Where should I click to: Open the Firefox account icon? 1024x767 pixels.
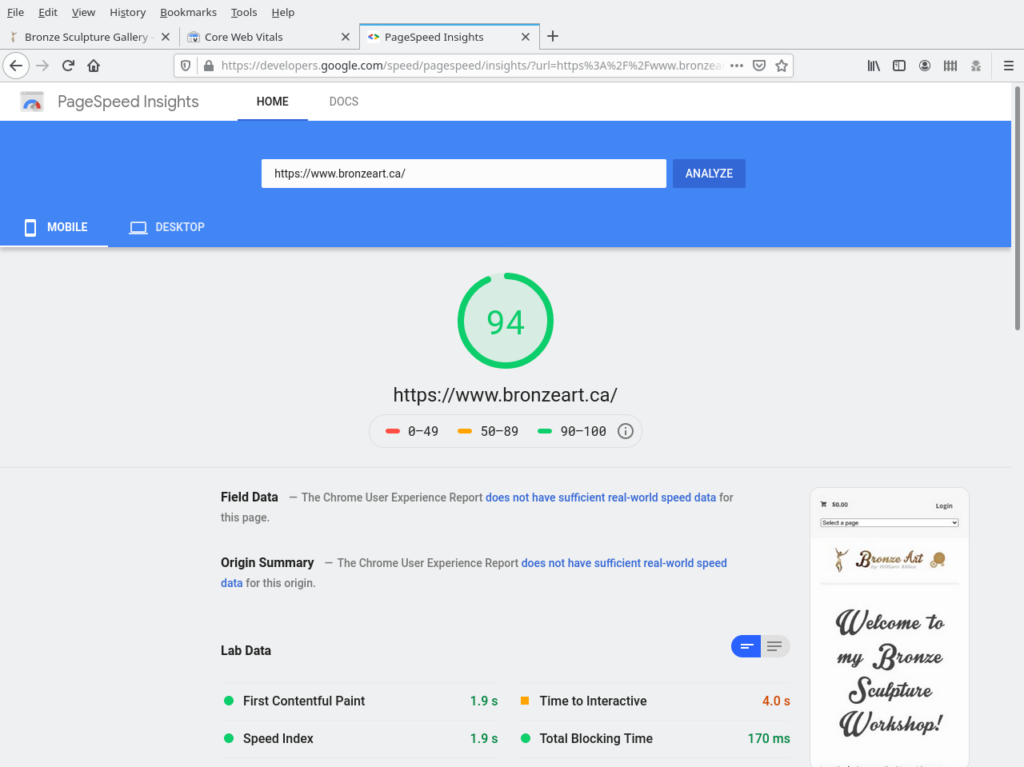[925, 65]
